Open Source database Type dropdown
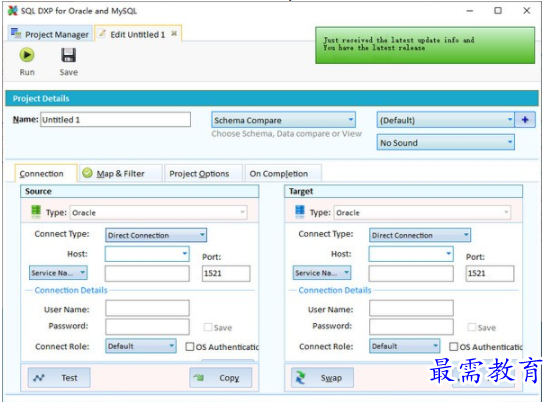 [x=158, y=213]
